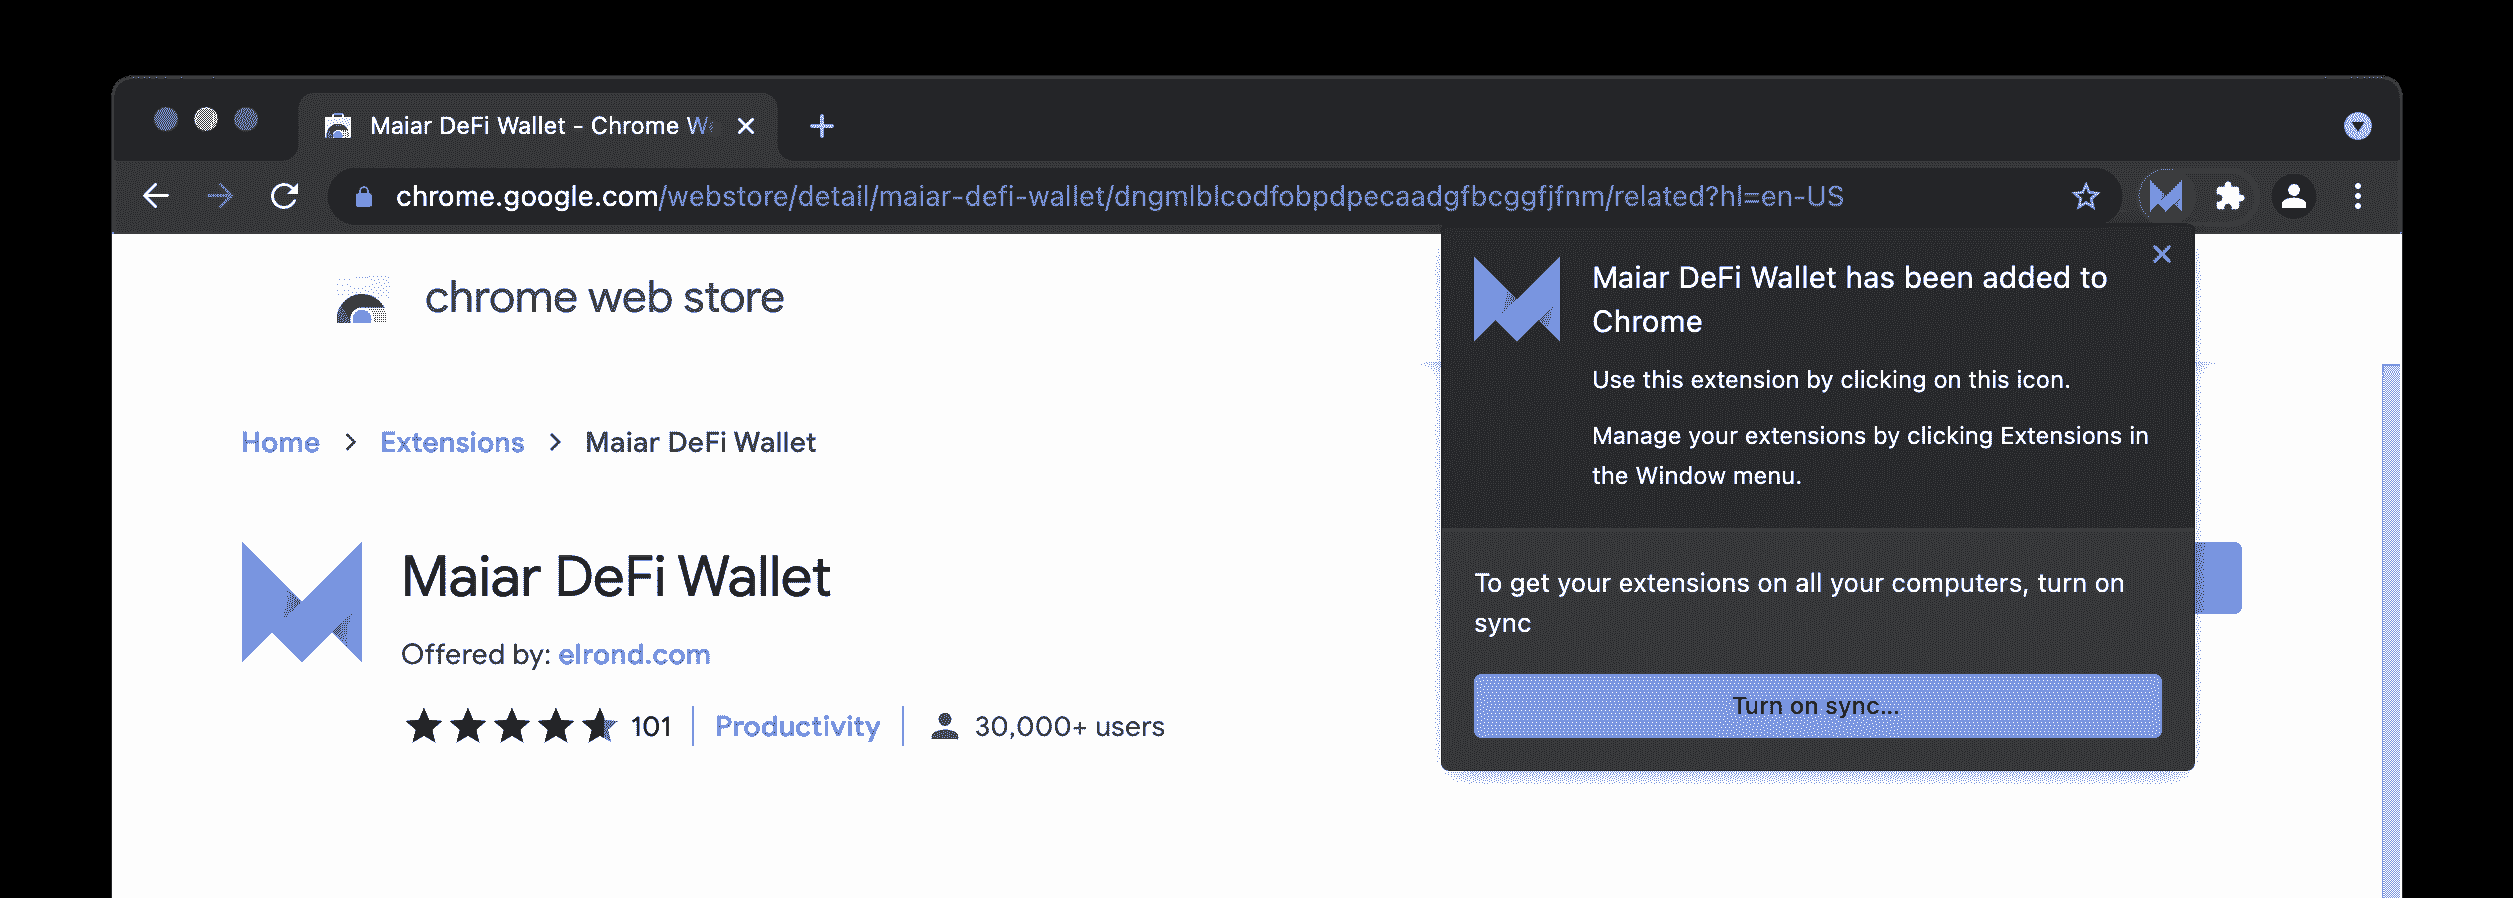
Task: Reload the current page
Action: pyautogui.click(x=285, y=196)
